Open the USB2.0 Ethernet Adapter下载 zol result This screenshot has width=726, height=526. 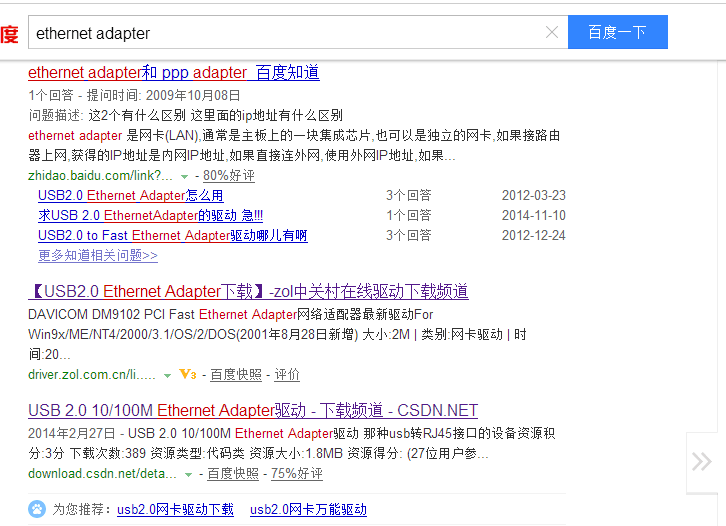(248, 292)
